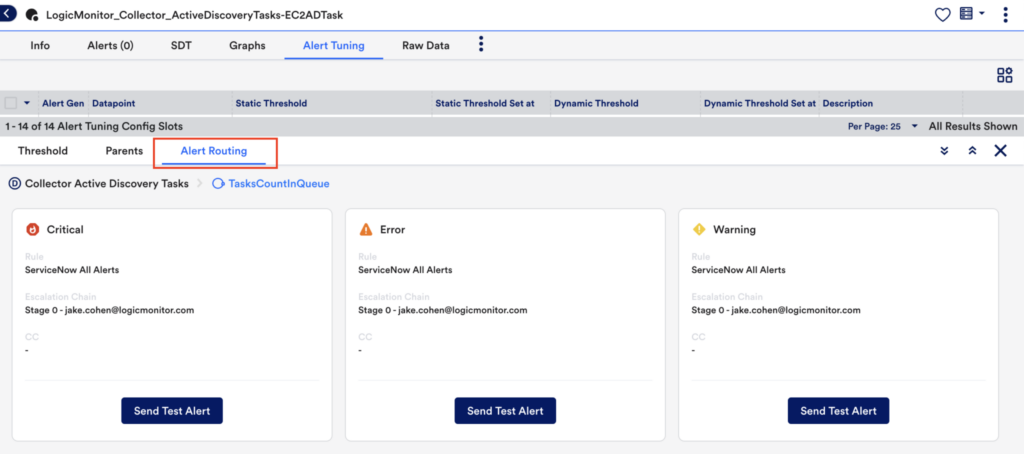Click the widget layout grid icon
1024x454 pixels.
click(x=1004, y=75)
